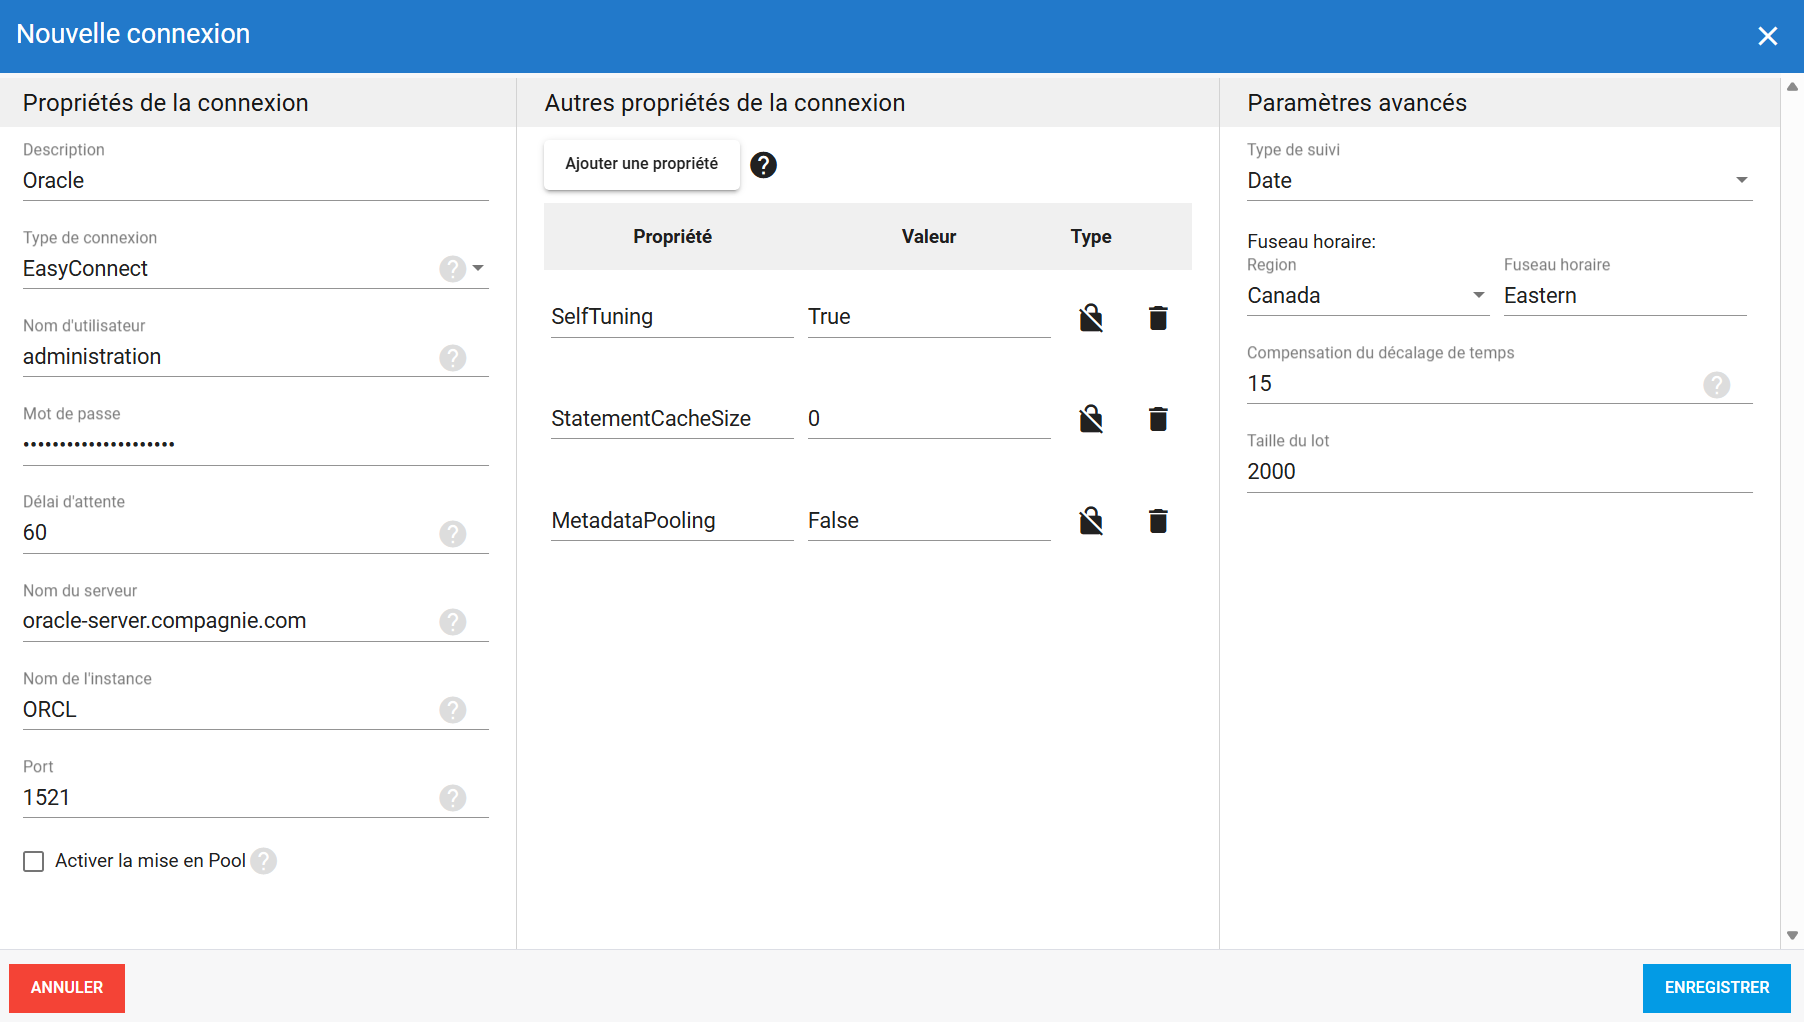The image size is (1804, 1022).
Task: Edit the StatementCacheSize value 0
Action: click(x=929, y=419)
